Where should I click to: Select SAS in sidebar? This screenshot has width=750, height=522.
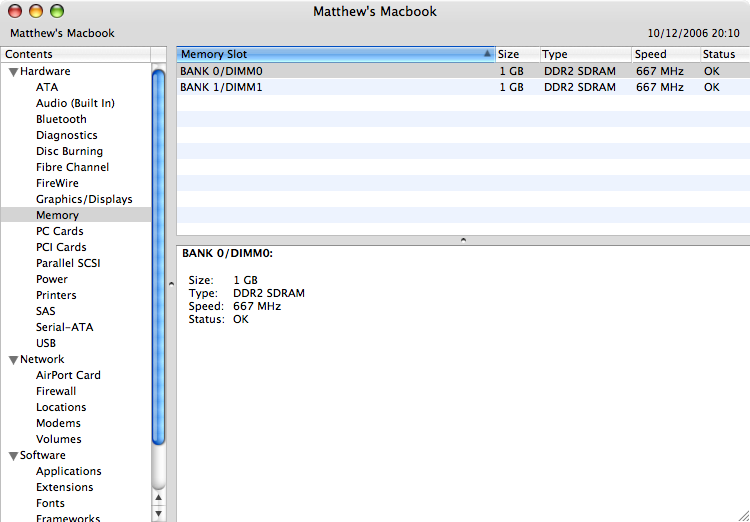(x=45, y=311)
